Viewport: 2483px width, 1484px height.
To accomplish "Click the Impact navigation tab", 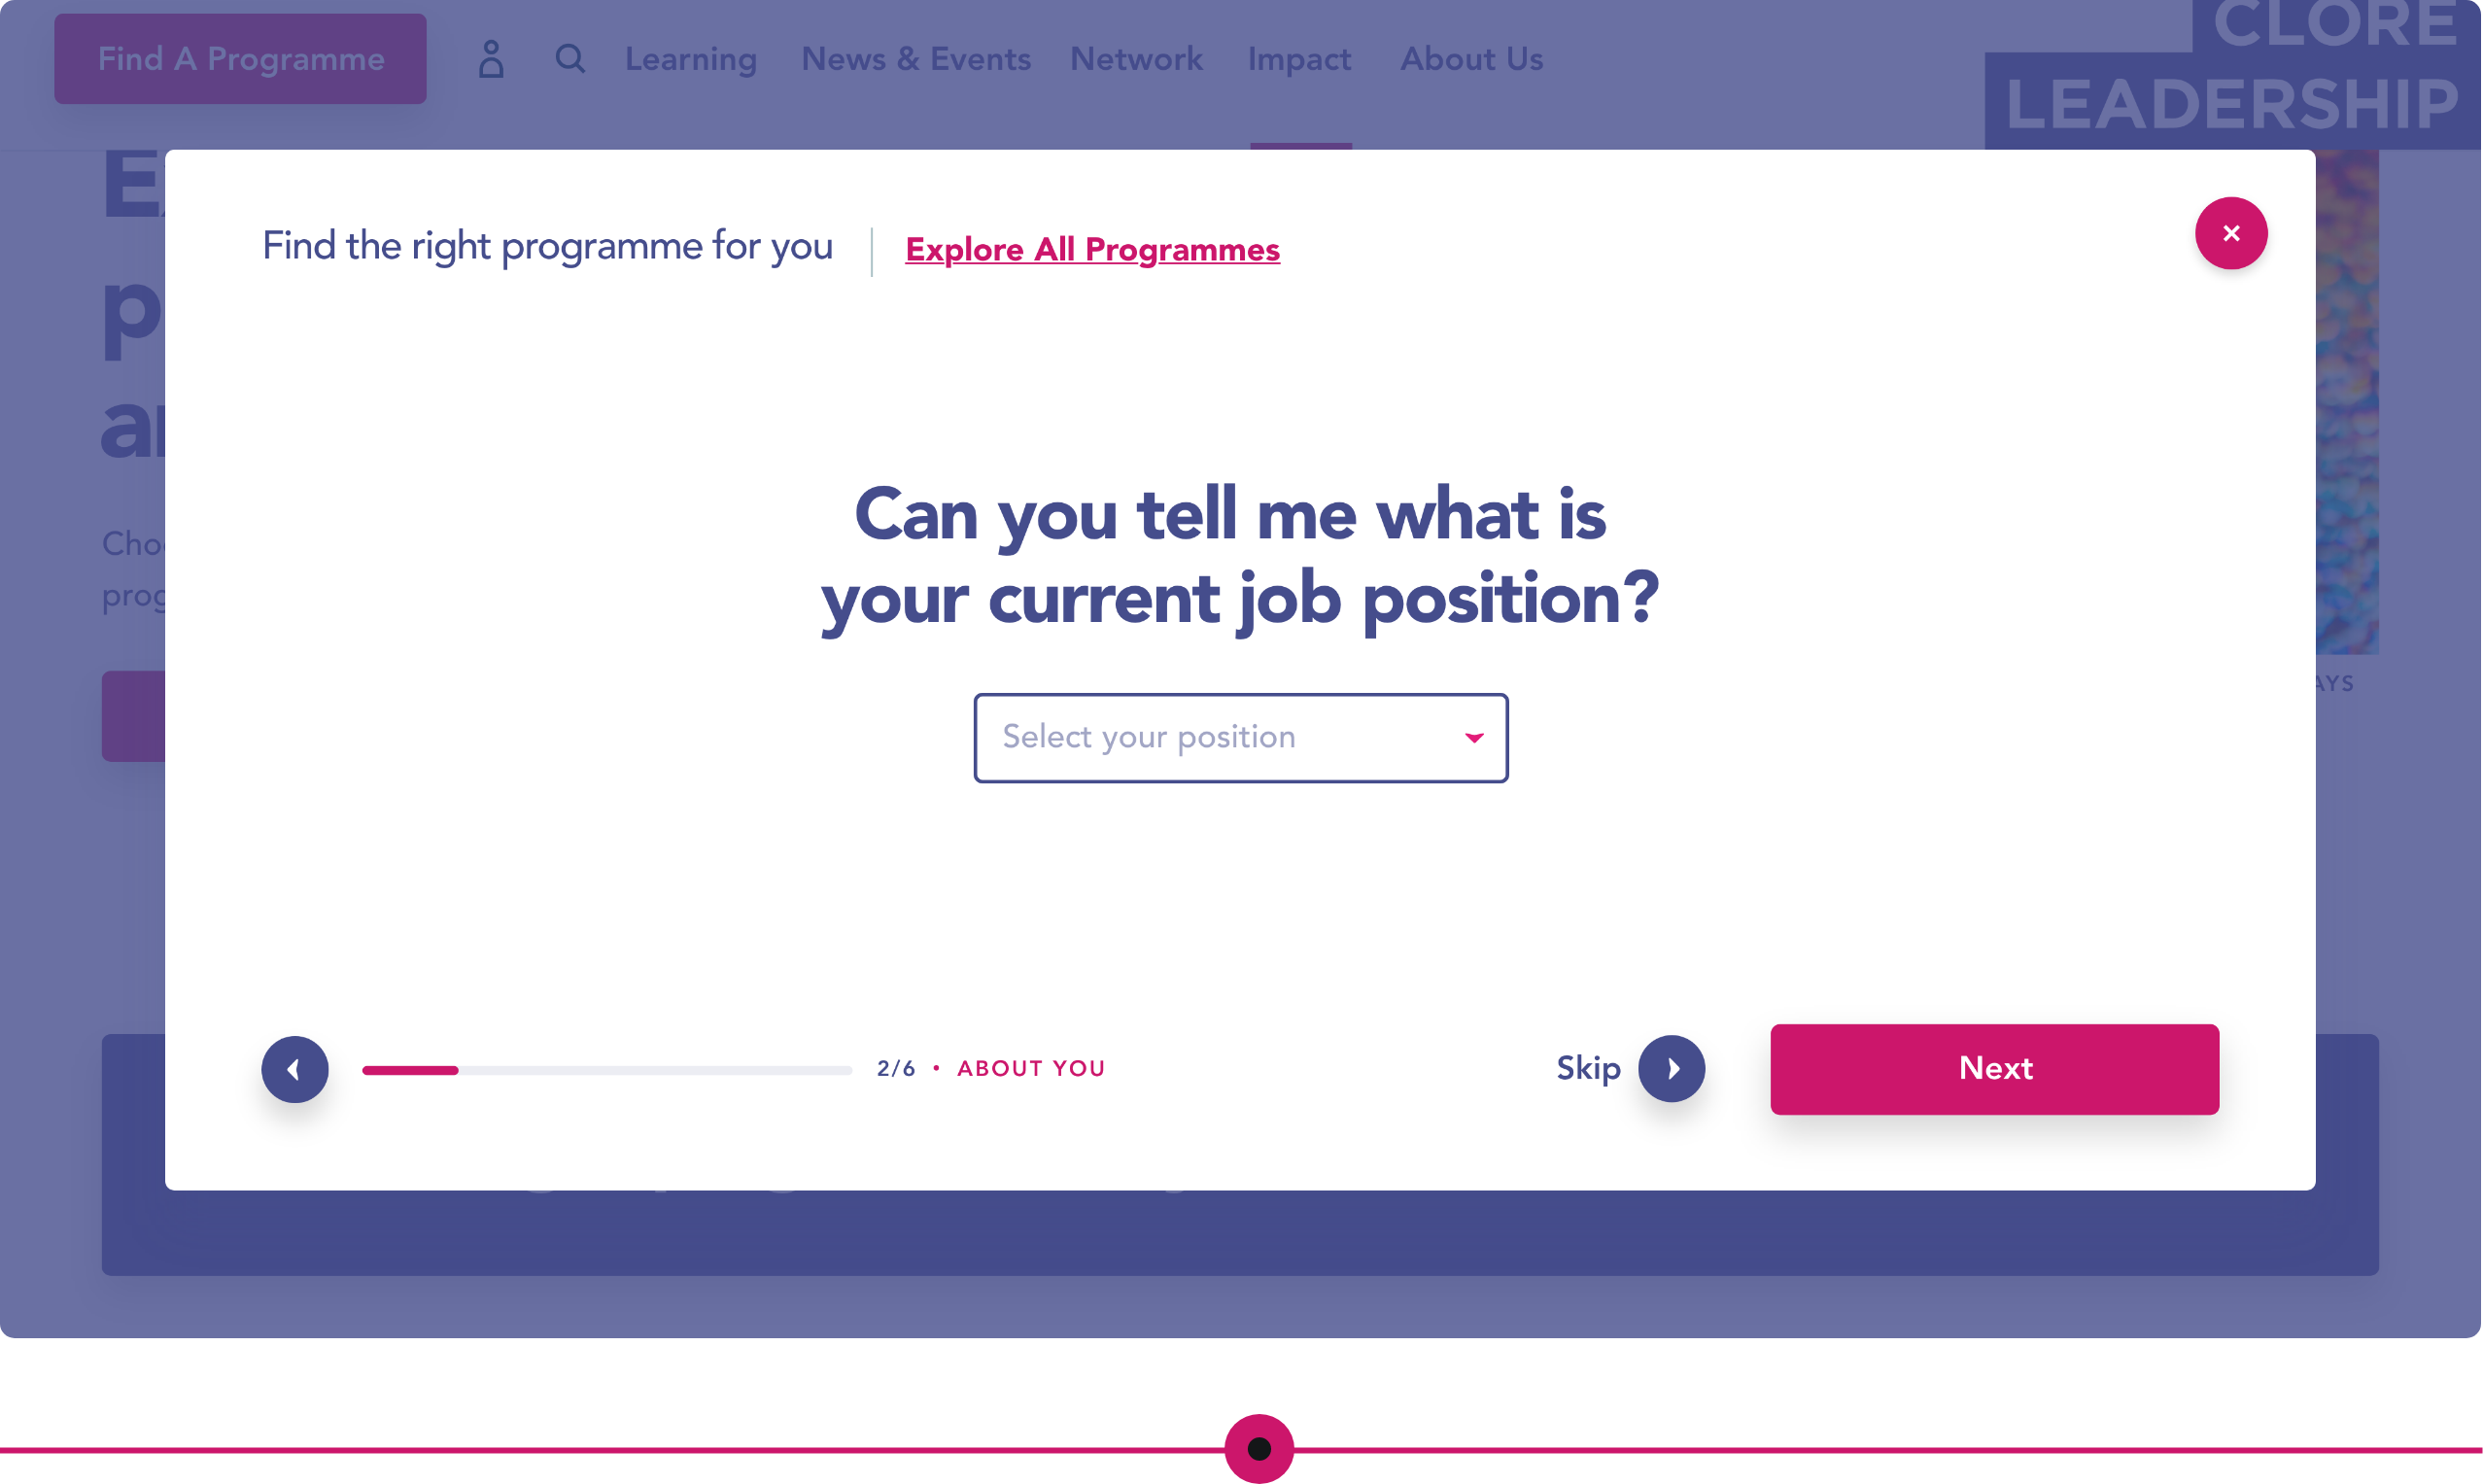I will click(x=1299, y=58).
